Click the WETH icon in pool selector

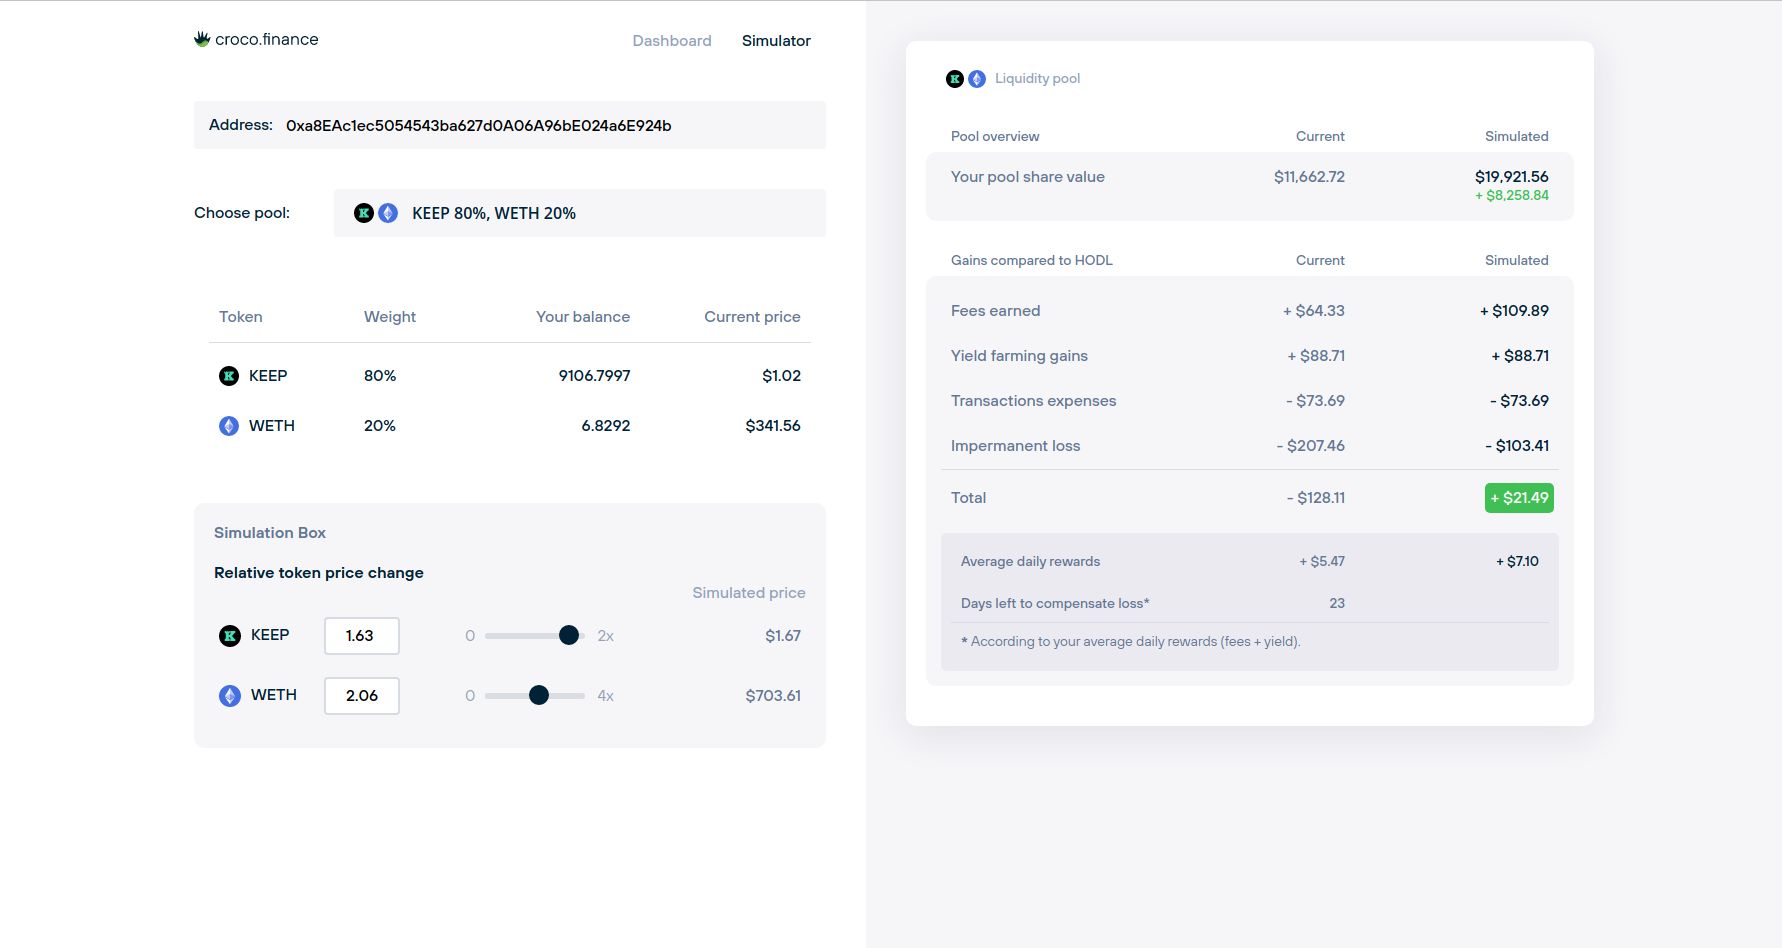(x=388, y=213)
